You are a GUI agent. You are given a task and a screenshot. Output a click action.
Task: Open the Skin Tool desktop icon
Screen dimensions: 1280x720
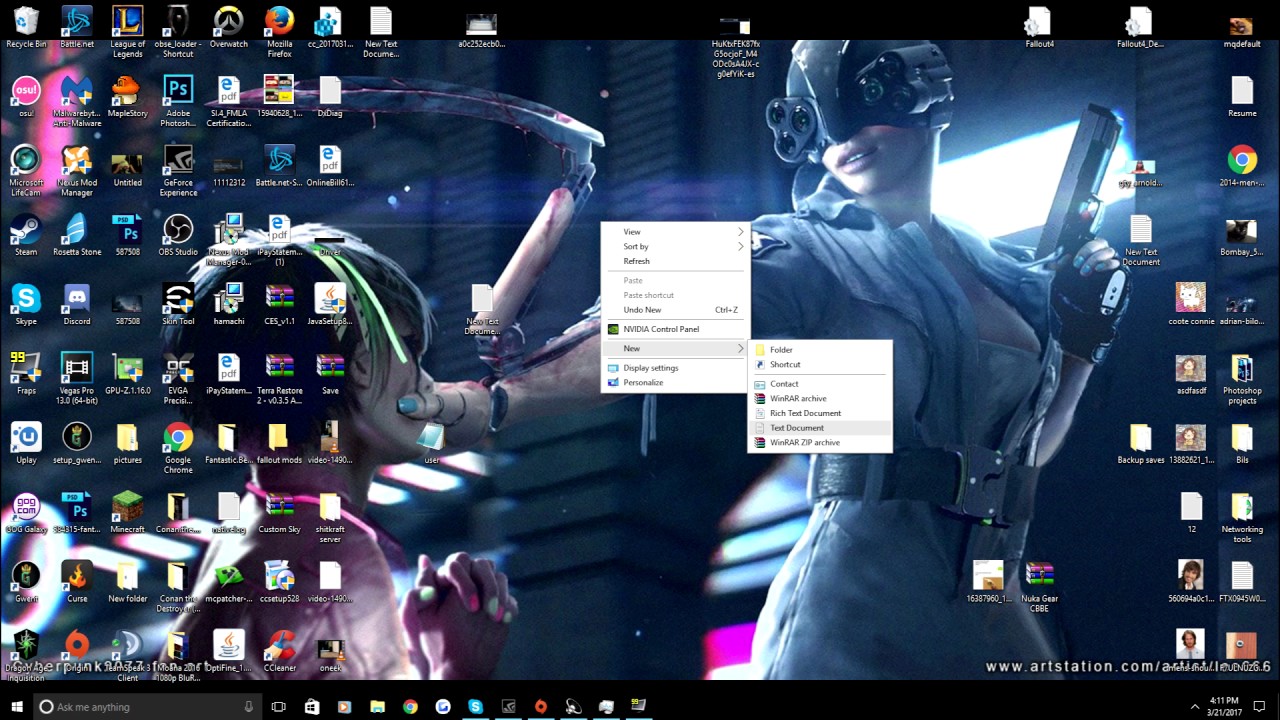178,304
